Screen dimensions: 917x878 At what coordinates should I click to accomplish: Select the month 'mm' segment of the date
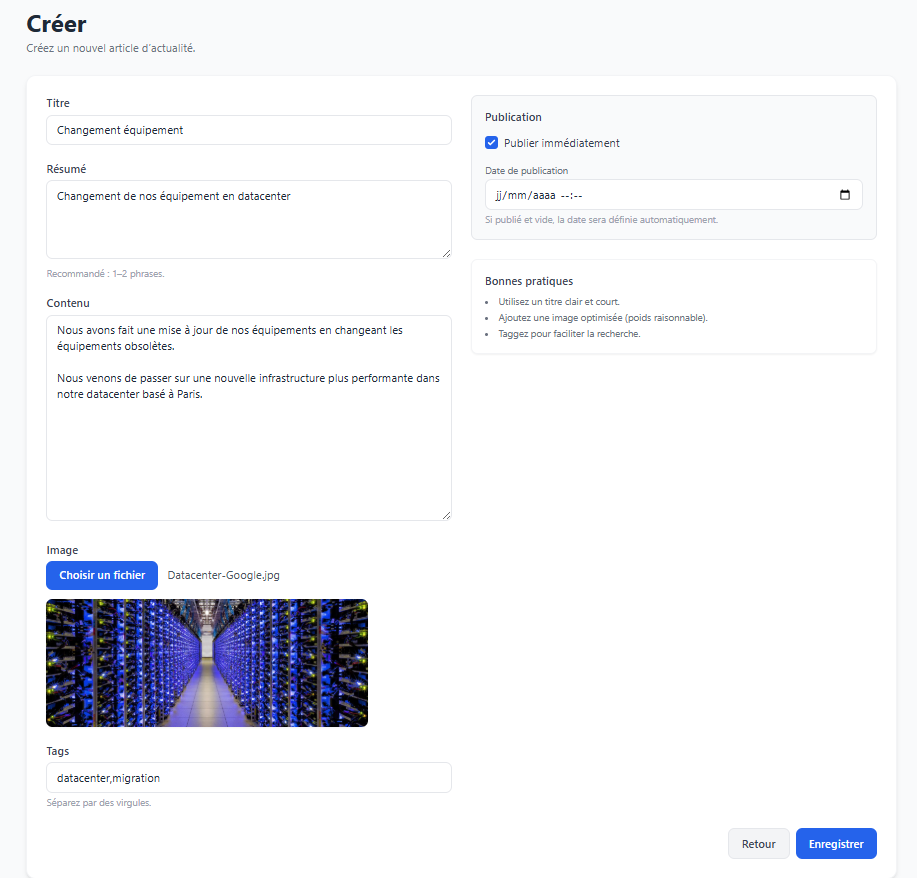click(517, 195)
